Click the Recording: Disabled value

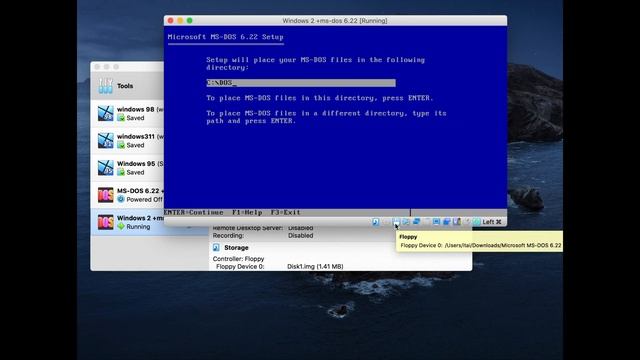(301, 236)
